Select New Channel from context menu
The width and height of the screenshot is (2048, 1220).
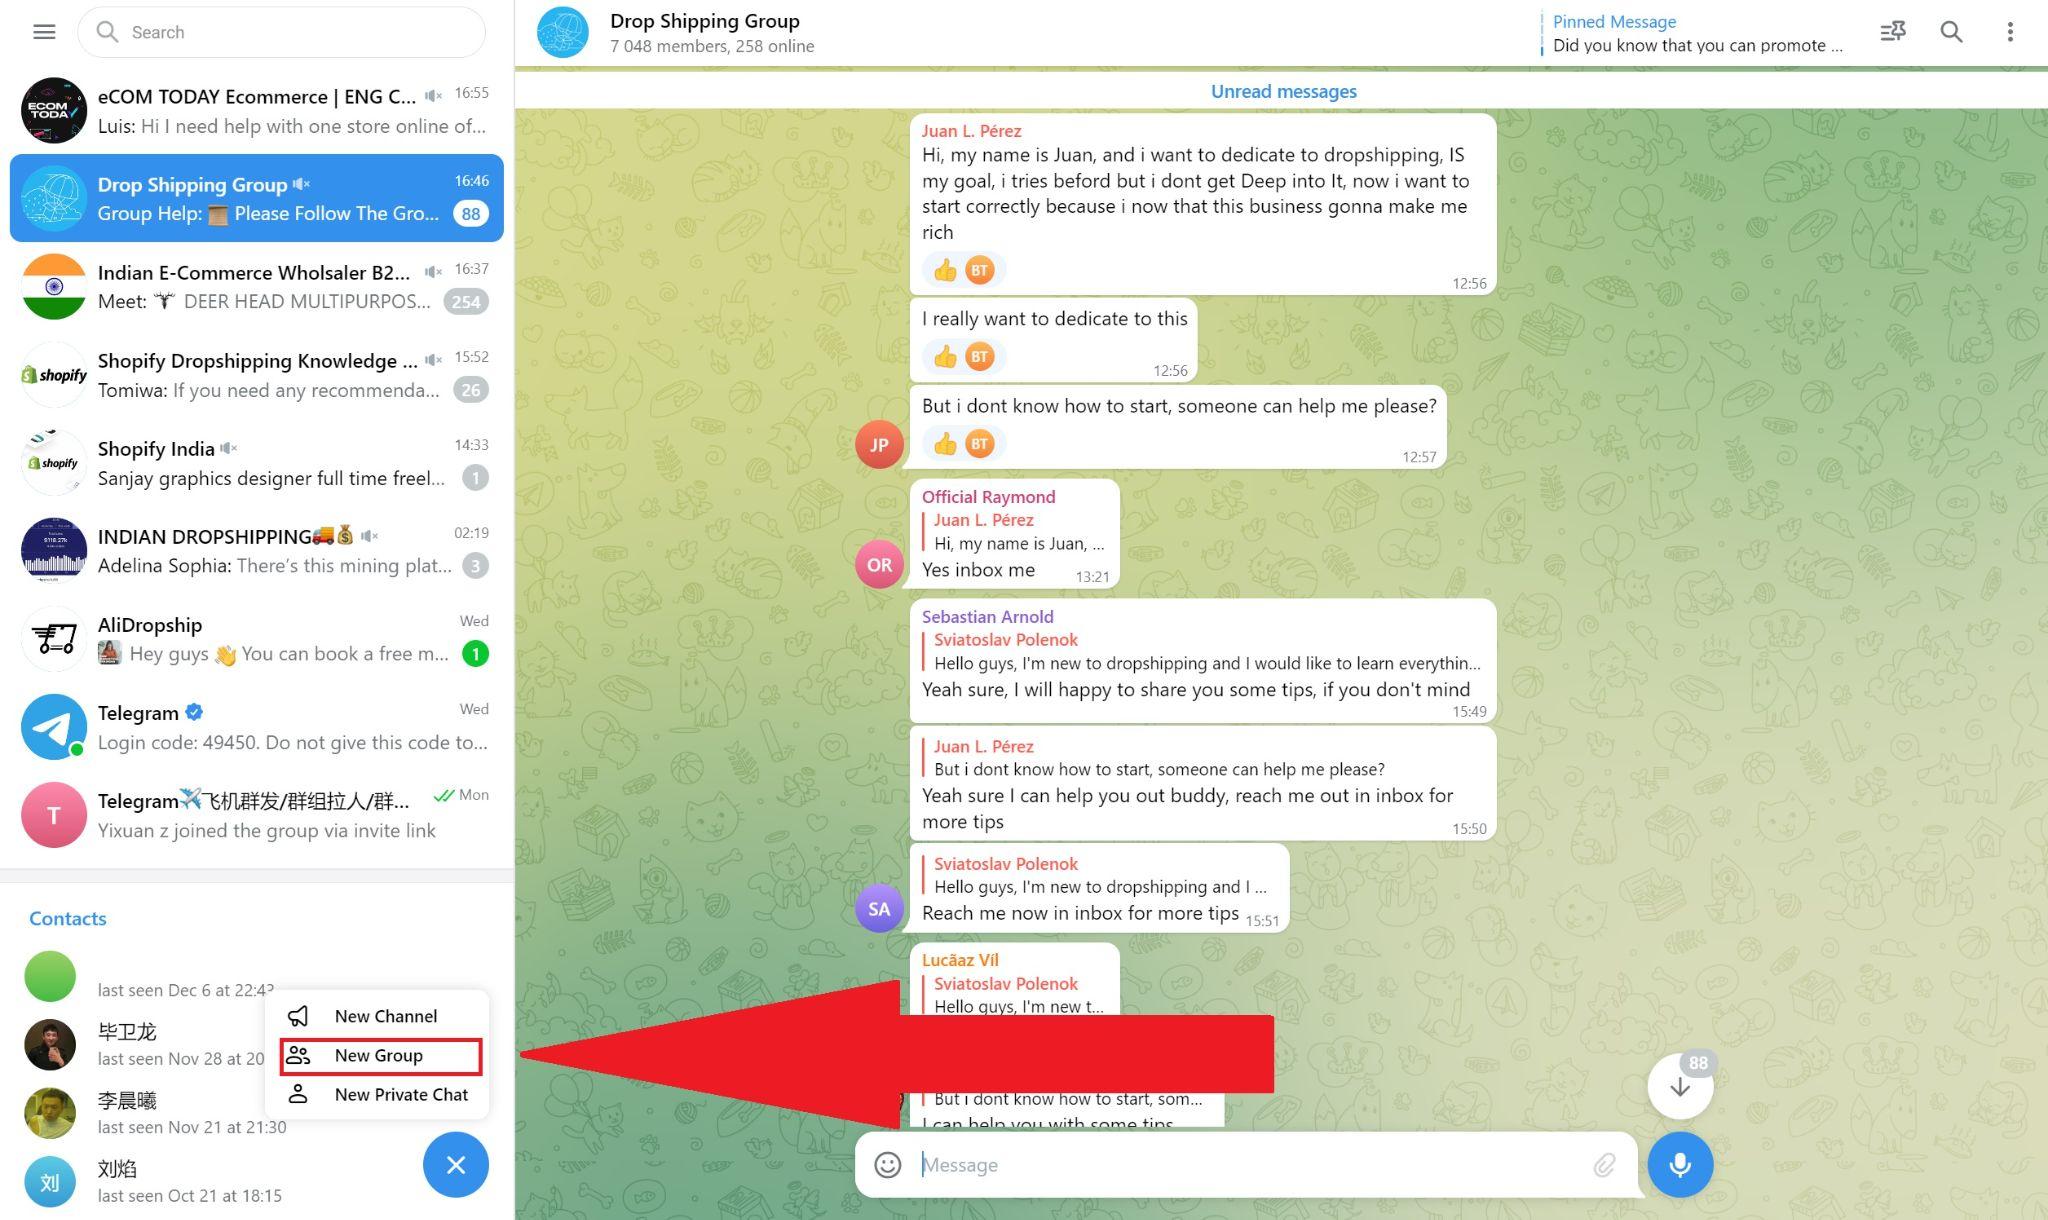(x=385, y=1015)
